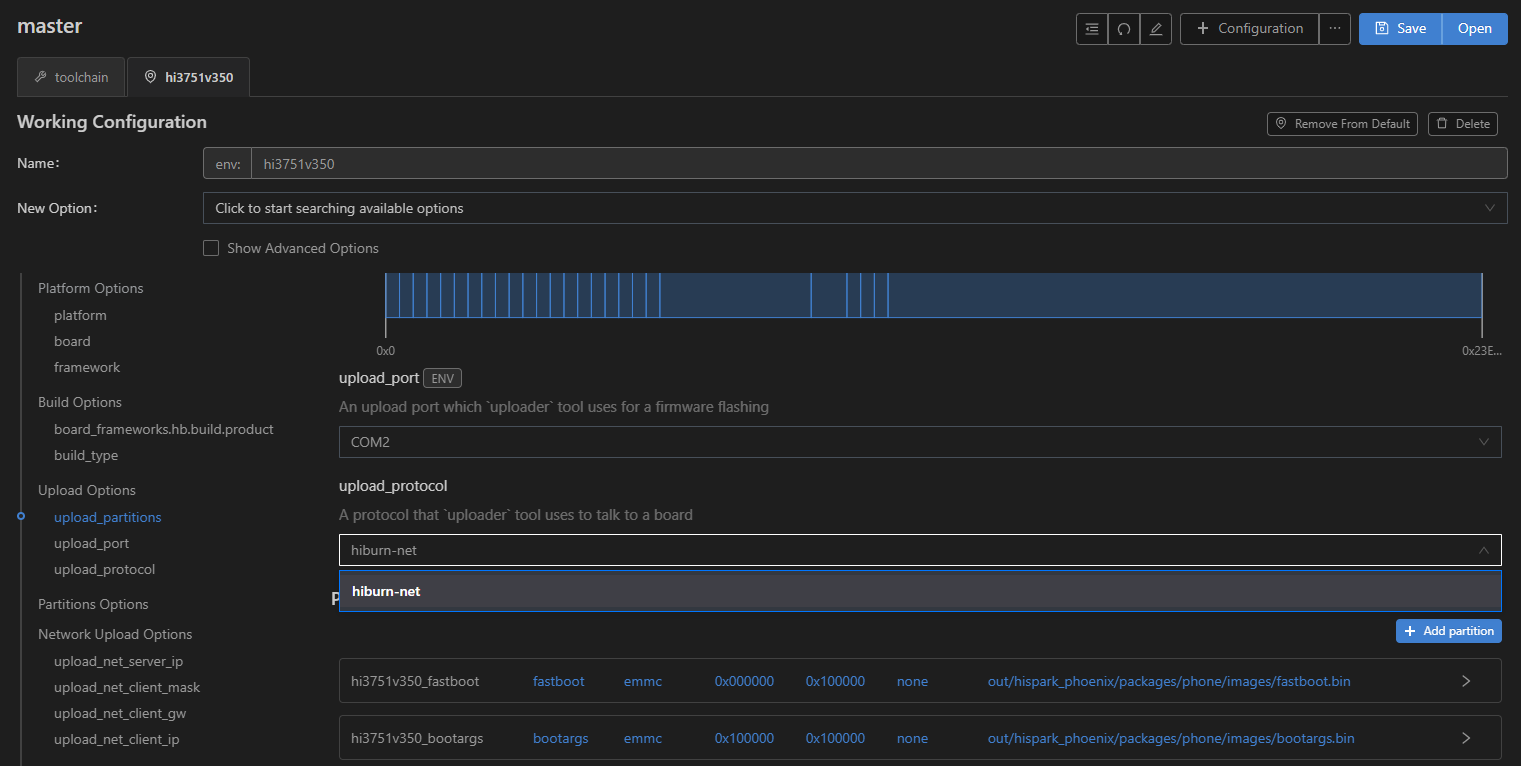Go to Platform Options section
The height and width of the screenshot is (766, 1521).
click(91, 288)
